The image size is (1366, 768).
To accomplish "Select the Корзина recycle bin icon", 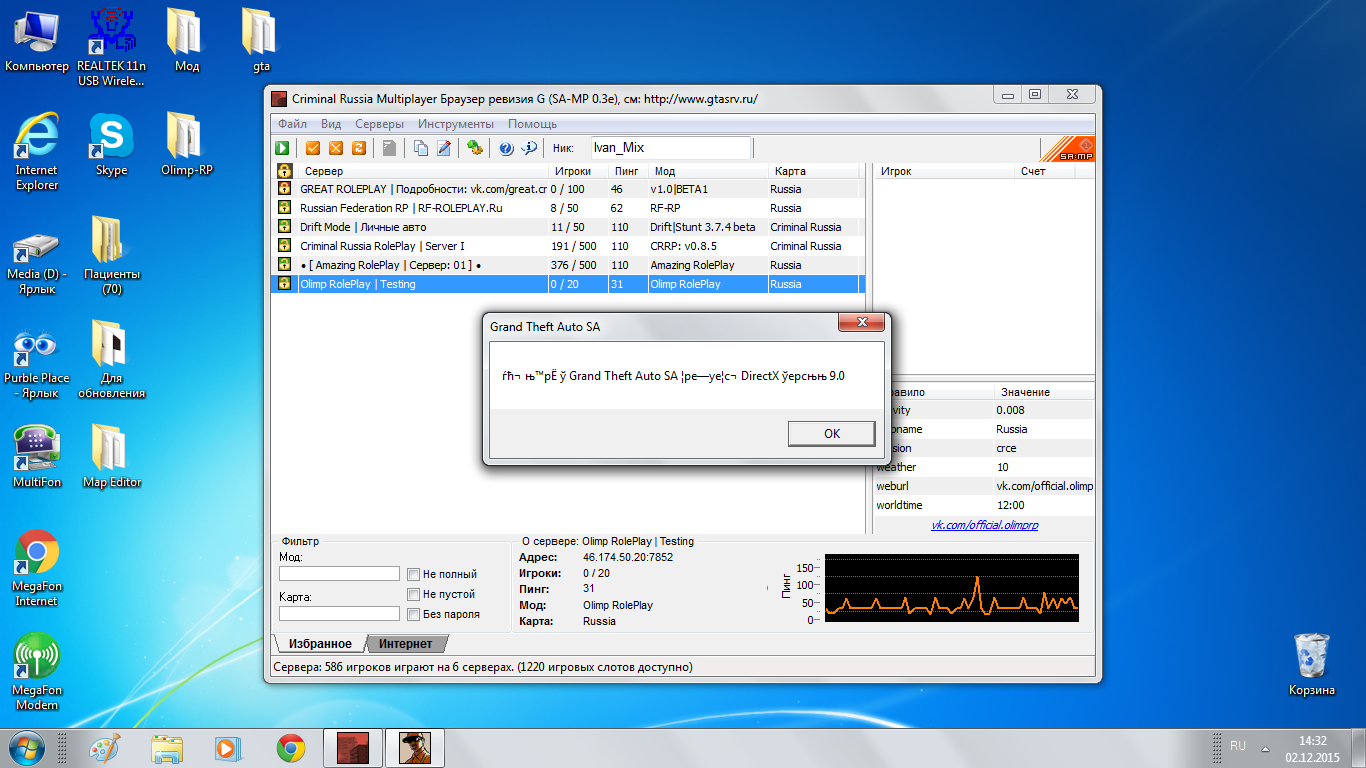I will coord(1311,663).
